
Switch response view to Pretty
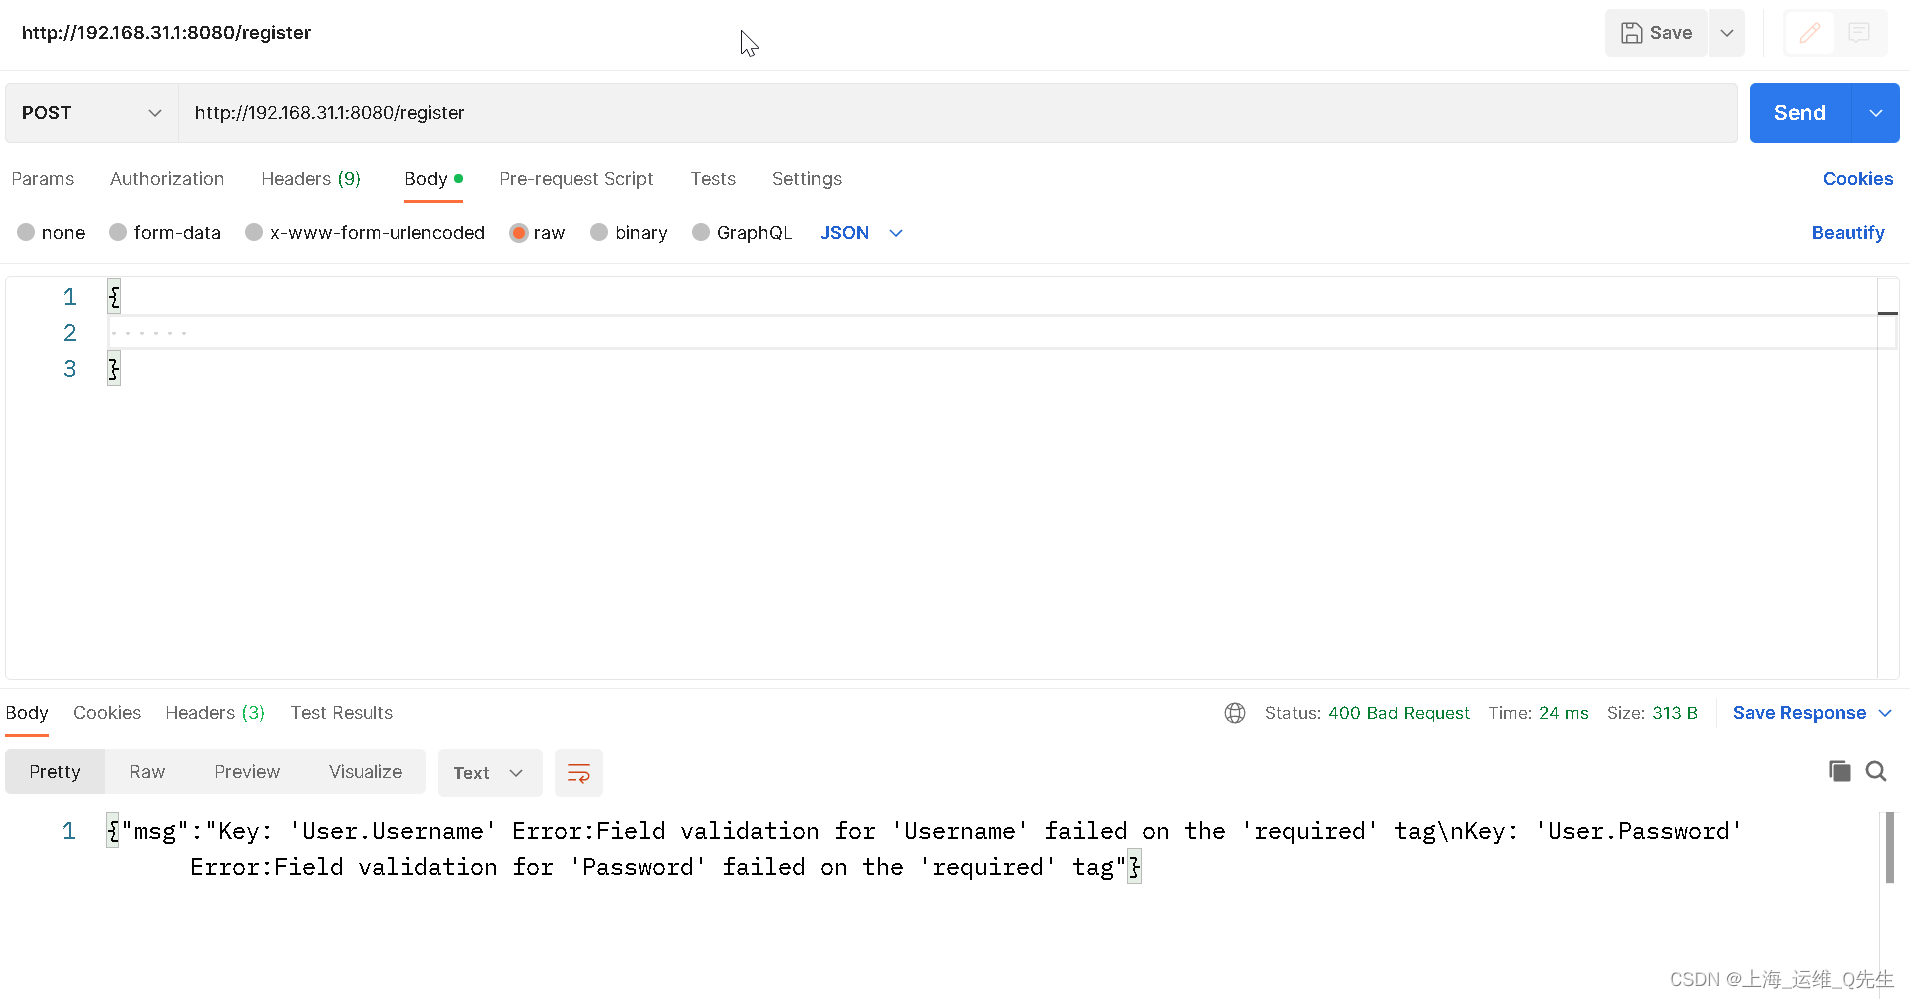pos(55,772)
